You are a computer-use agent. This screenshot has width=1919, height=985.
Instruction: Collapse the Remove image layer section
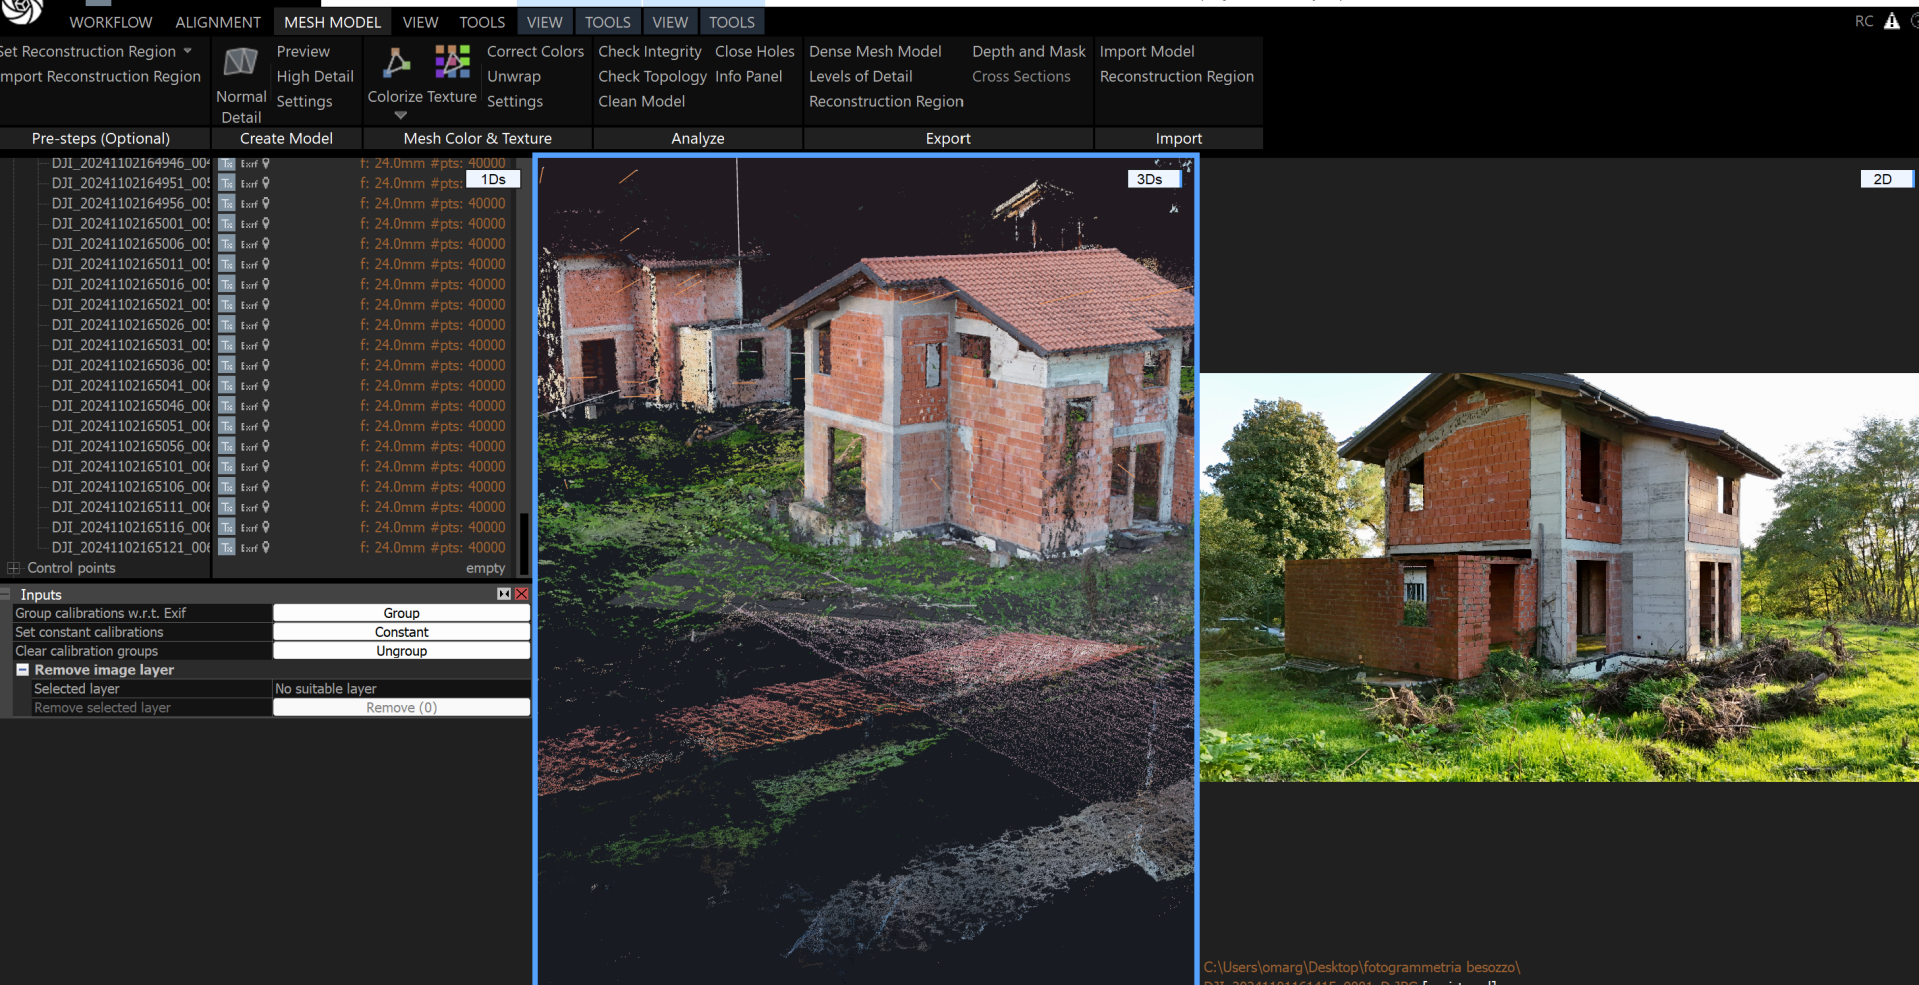[x=22, y=670]
